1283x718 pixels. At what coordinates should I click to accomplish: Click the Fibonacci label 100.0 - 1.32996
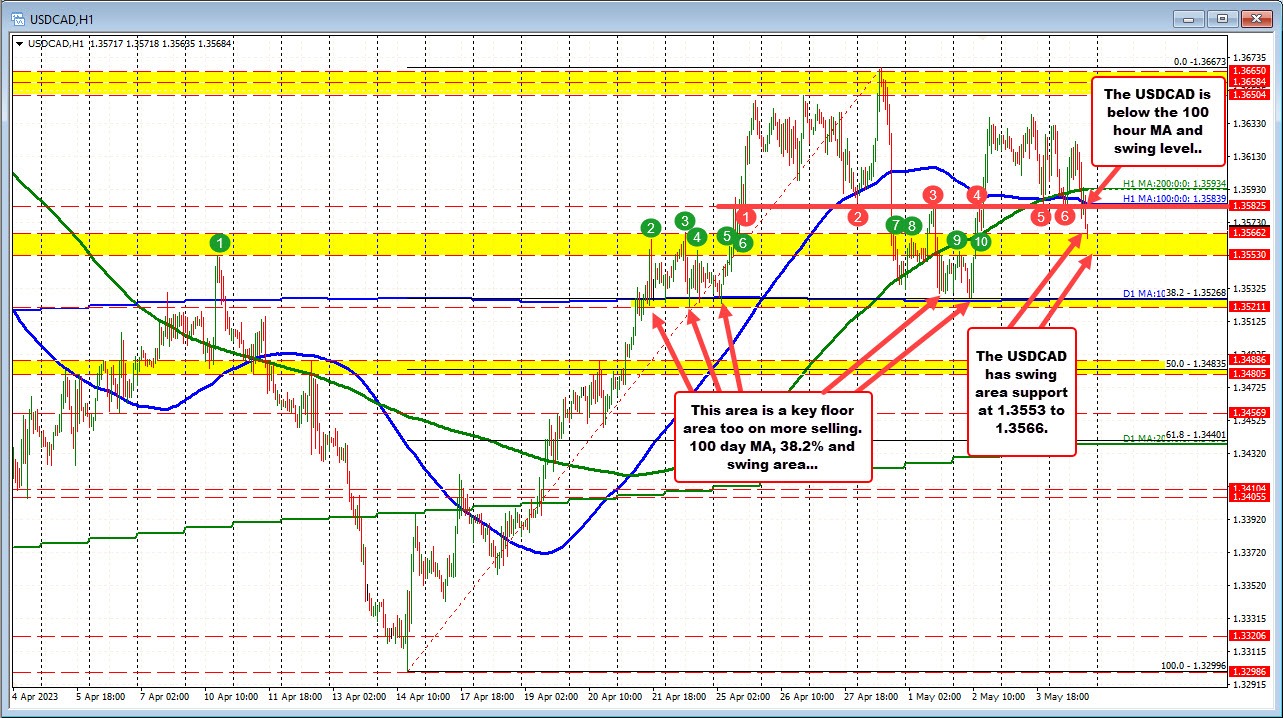coord(1193,665)
